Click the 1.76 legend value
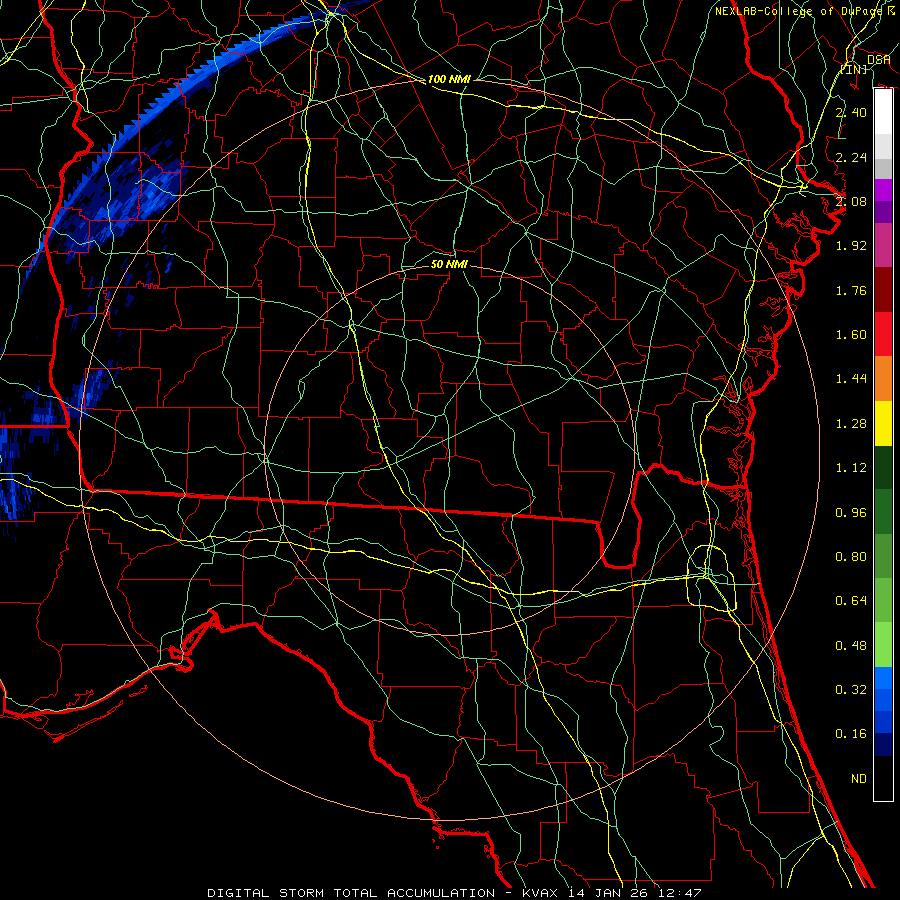This screenshot has width=900, height=900. pyautogui.click(x=851, y=290)
